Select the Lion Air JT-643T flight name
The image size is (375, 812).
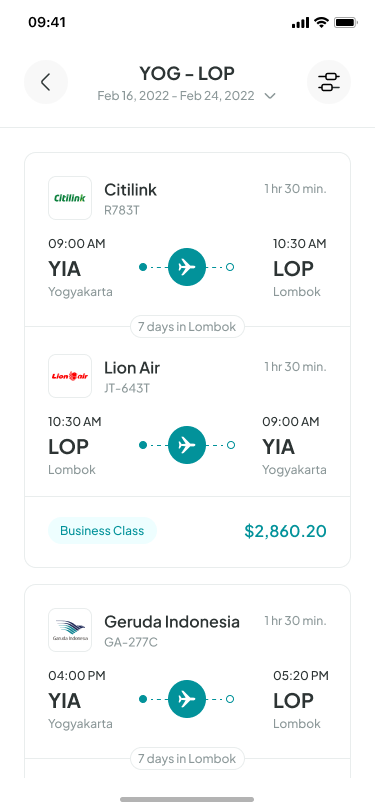[x=132, y=375]
